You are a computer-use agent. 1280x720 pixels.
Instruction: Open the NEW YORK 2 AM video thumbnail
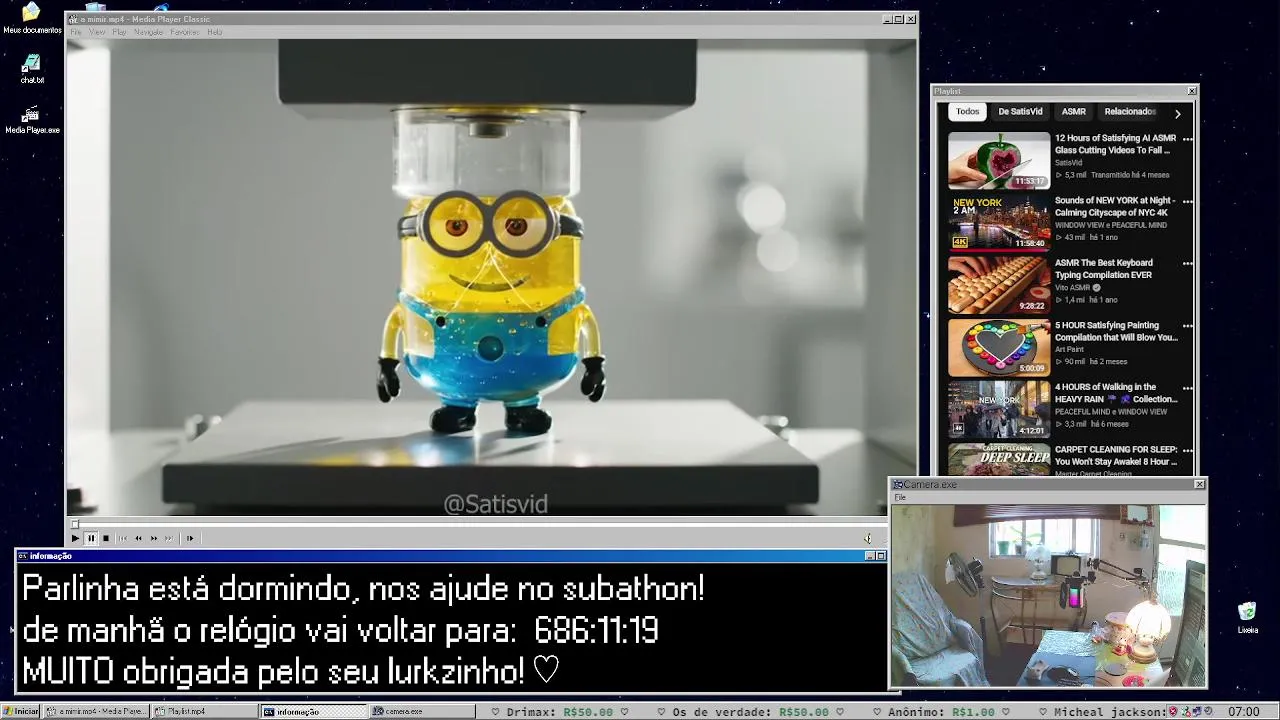(x=999, y=222)
